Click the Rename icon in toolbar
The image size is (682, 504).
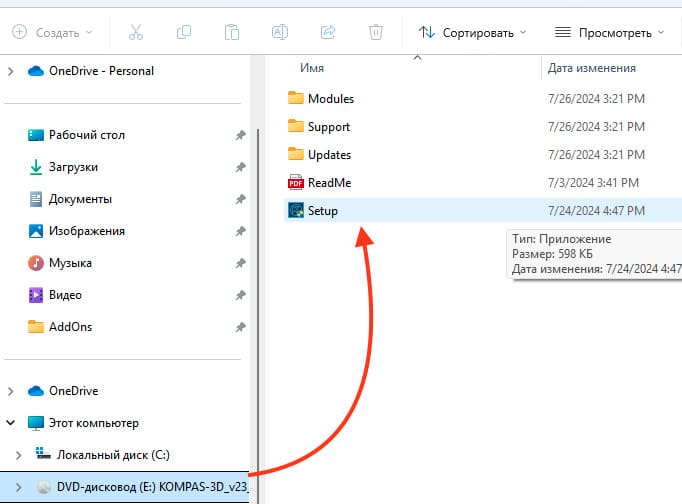pyautogui.click(x=280, y=33)
